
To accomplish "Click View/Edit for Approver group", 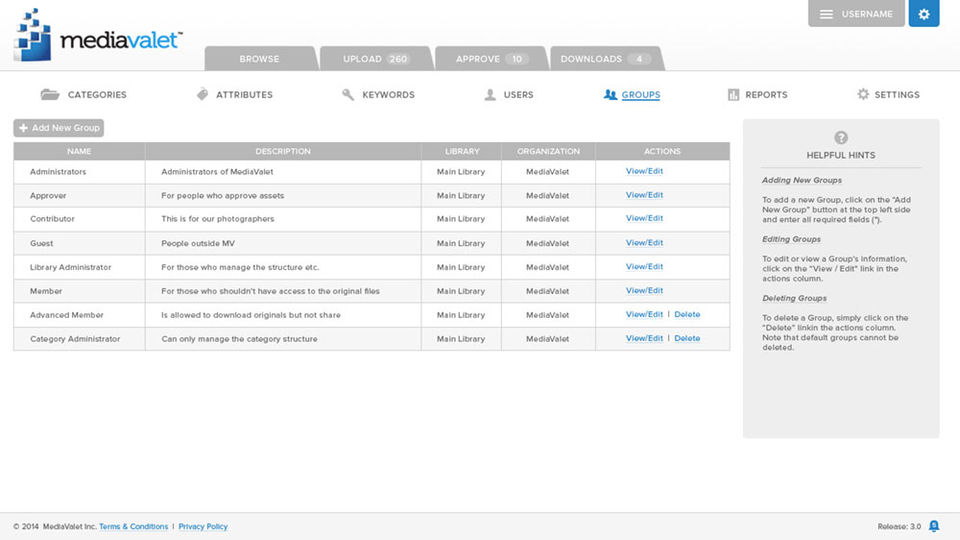I will (x=644, y=195).
